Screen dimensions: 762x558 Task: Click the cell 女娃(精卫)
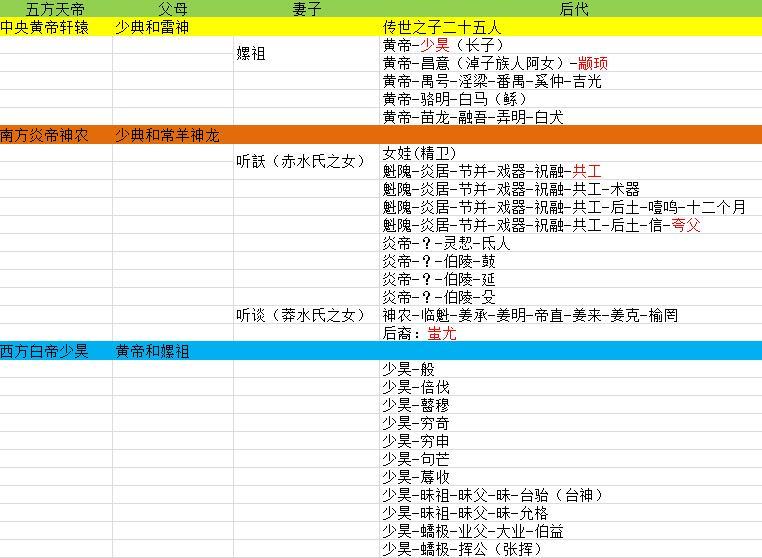pos(571,153)
